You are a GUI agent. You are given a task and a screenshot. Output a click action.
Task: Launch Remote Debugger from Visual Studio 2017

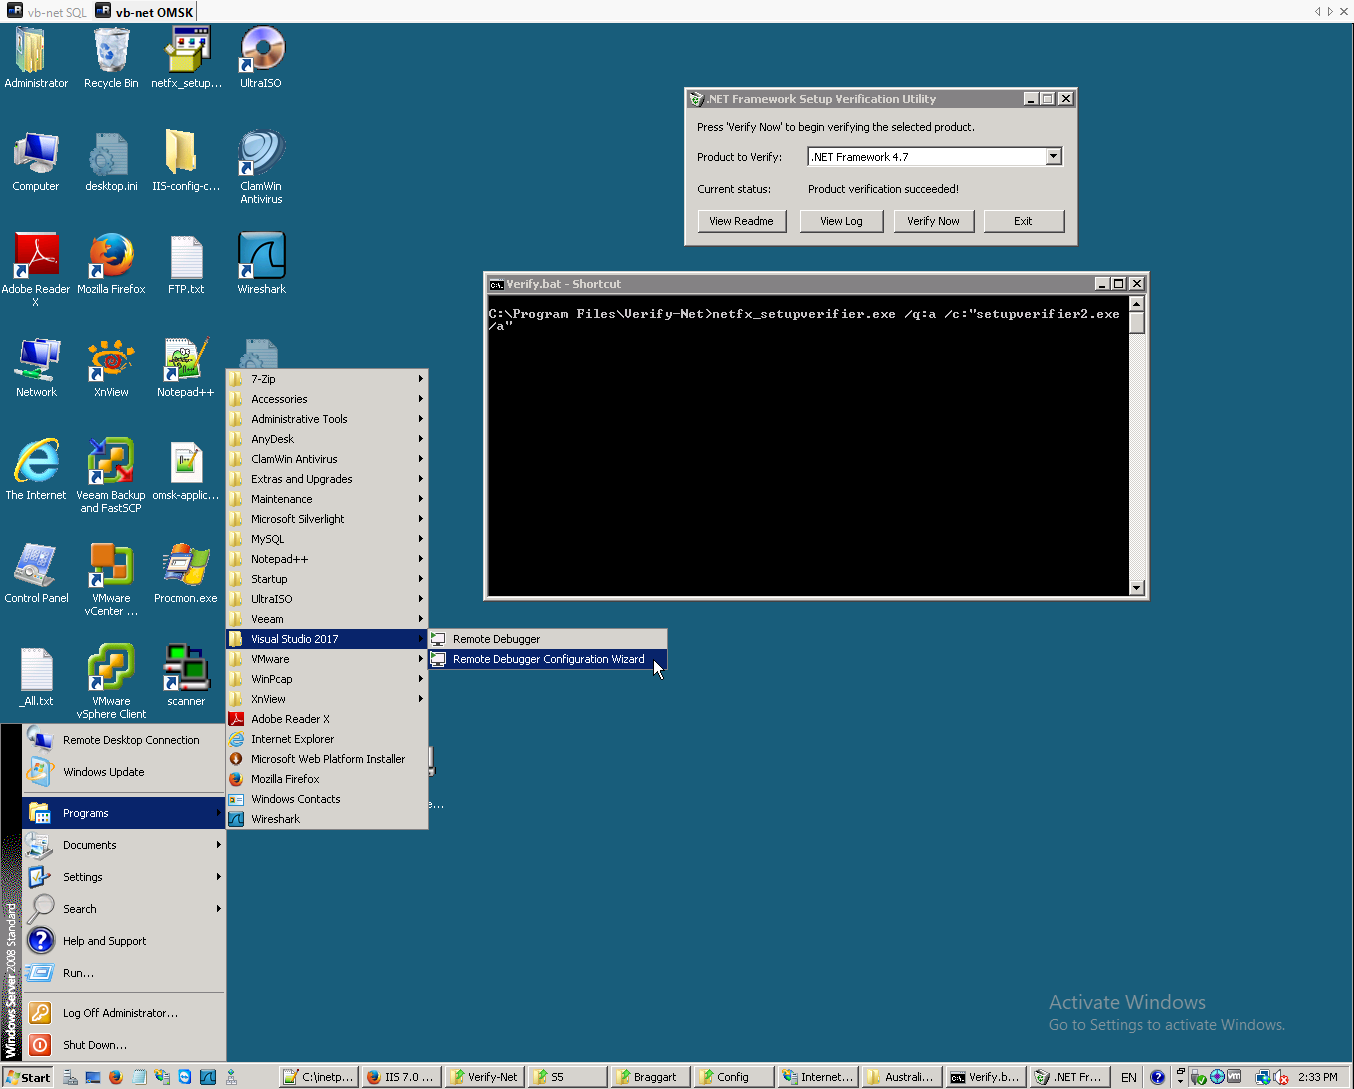(547, 639)
